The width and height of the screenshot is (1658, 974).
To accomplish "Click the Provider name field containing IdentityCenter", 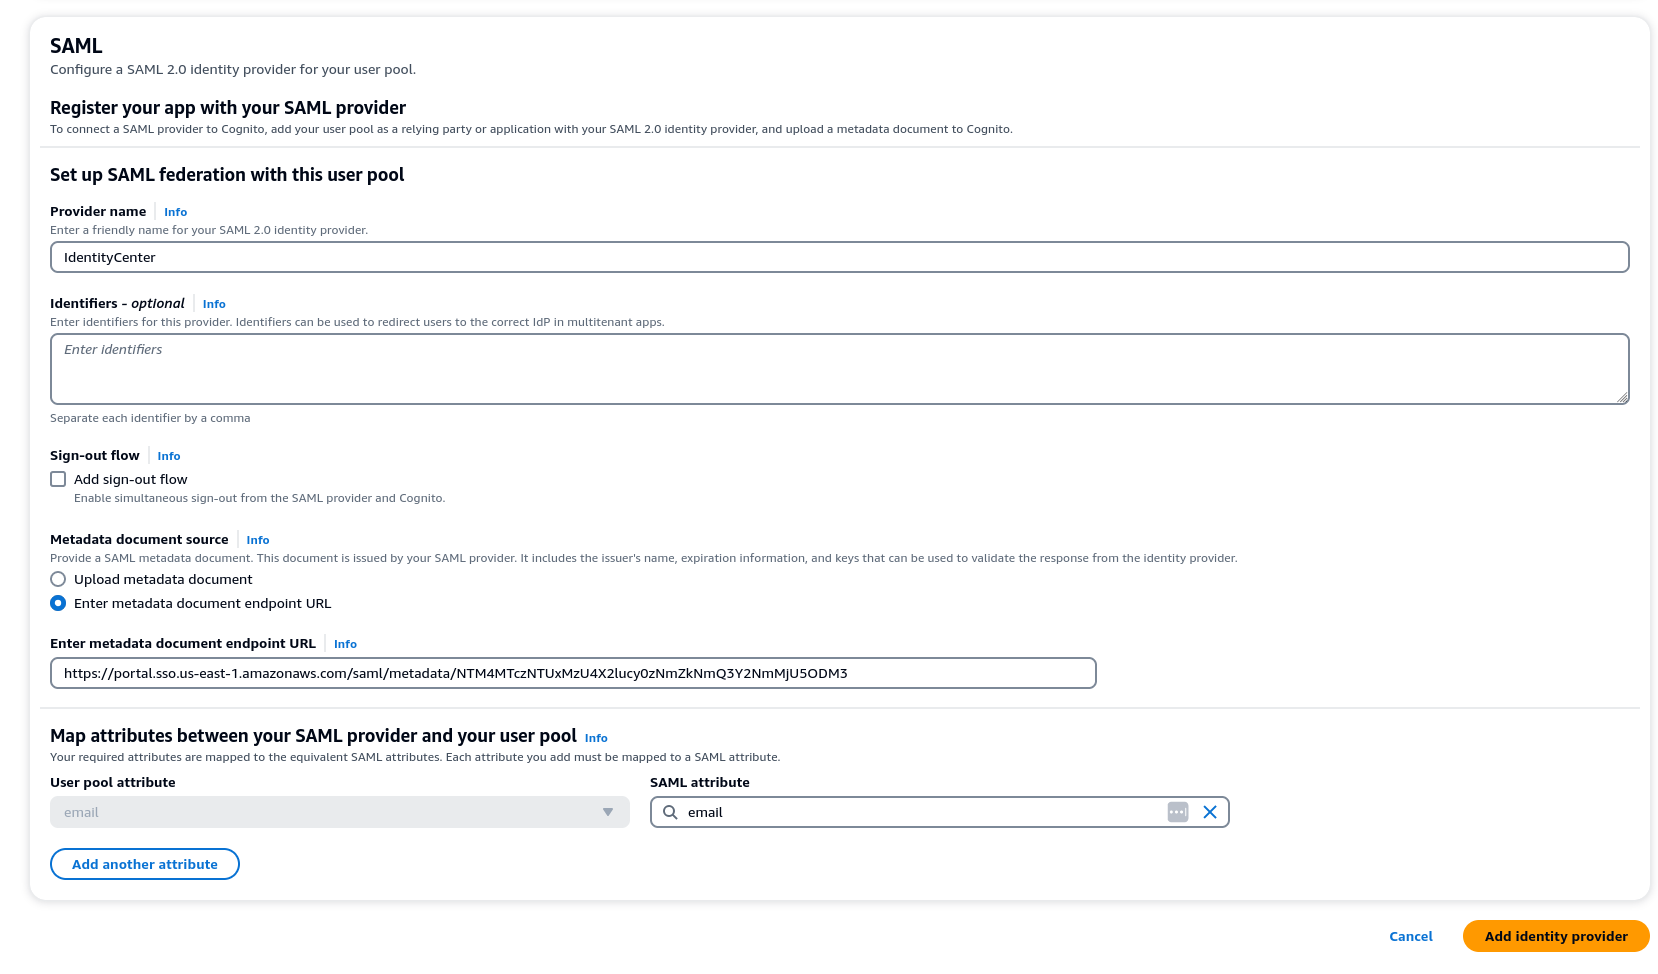I will coord(500,257).
